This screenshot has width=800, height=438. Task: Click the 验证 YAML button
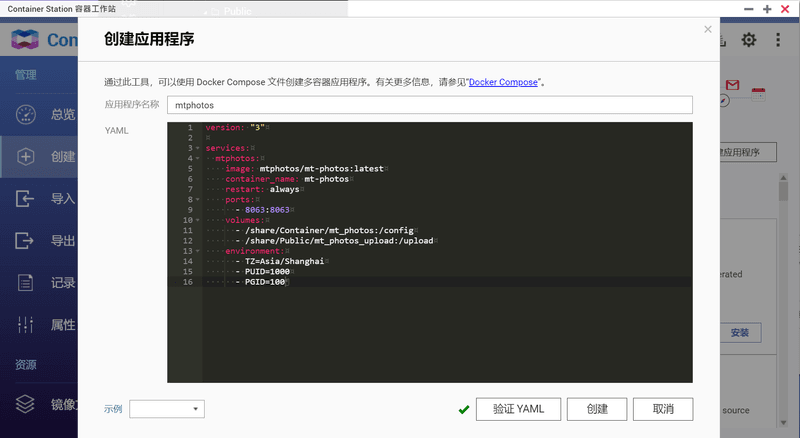coord(518,409)
